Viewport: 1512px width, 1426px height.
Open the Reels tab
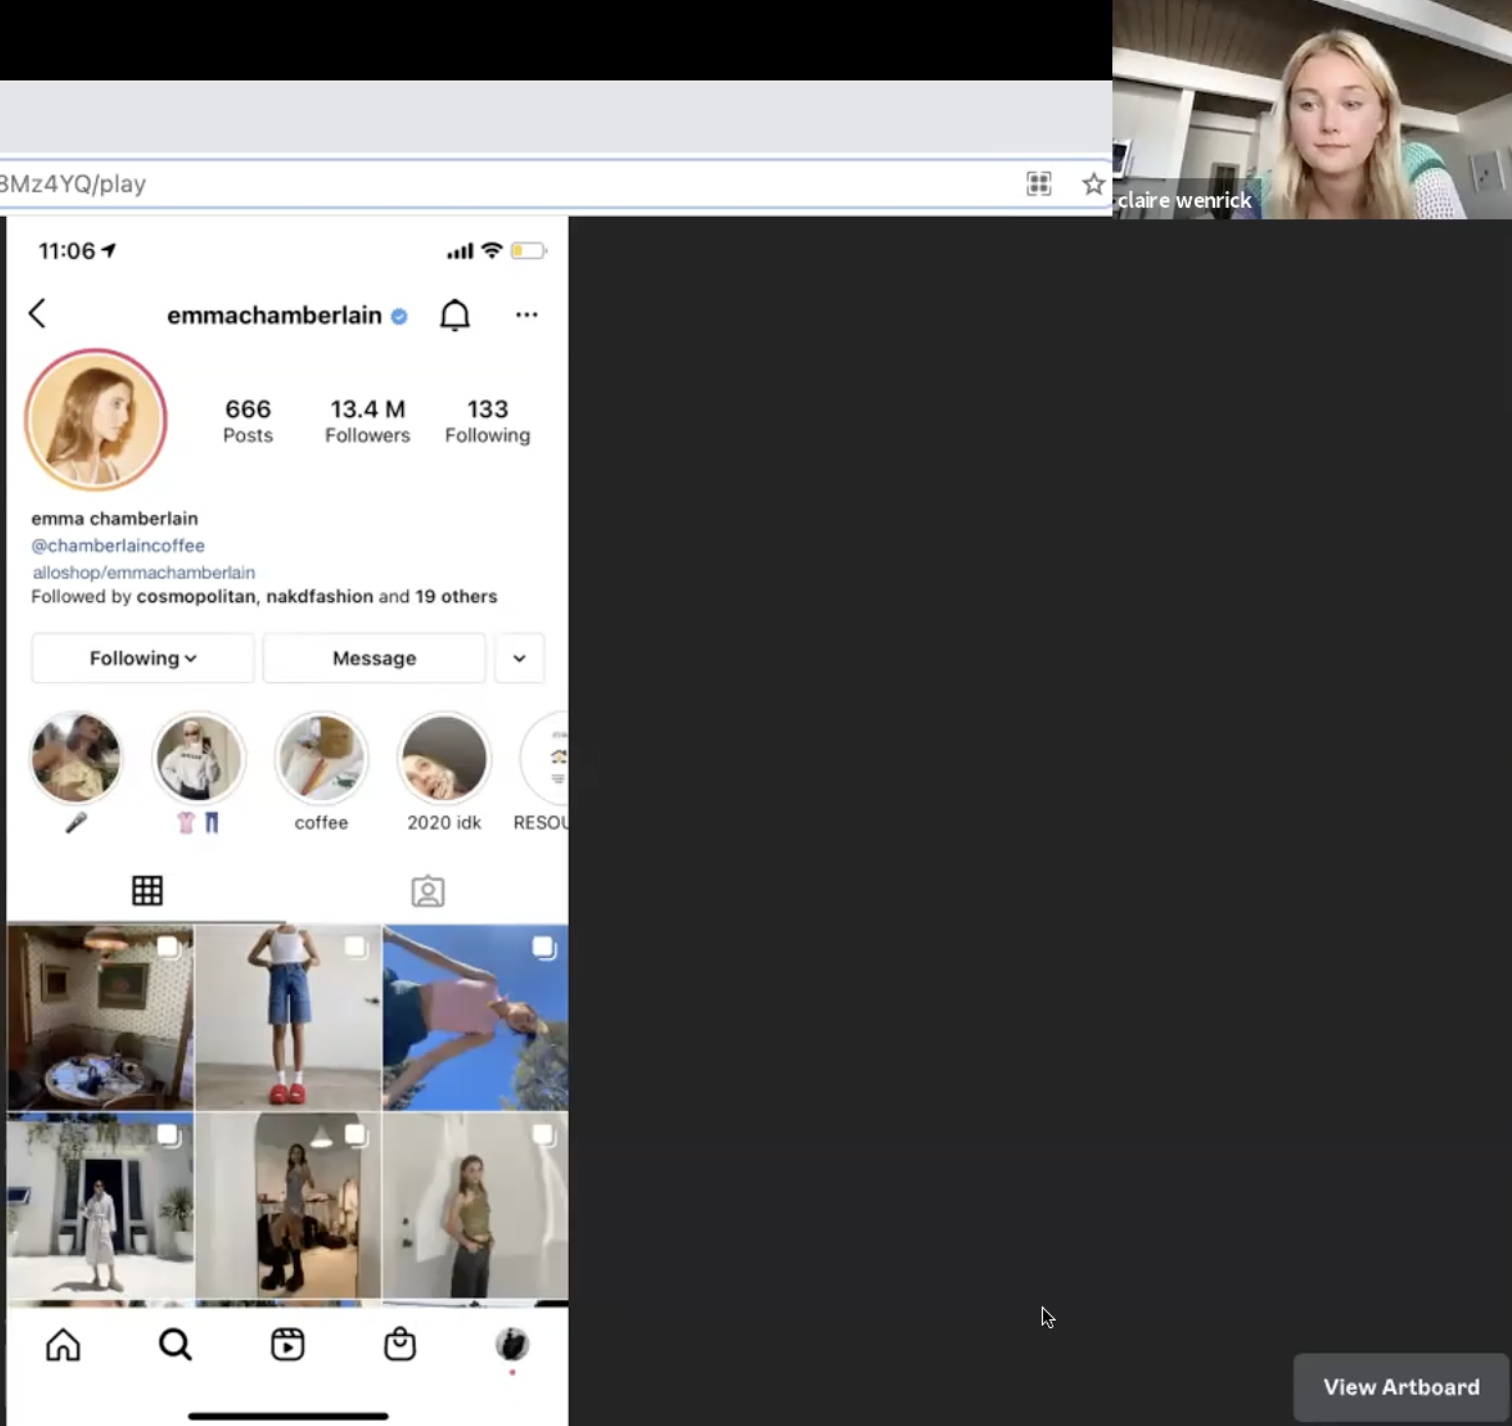pos(288,1345)
